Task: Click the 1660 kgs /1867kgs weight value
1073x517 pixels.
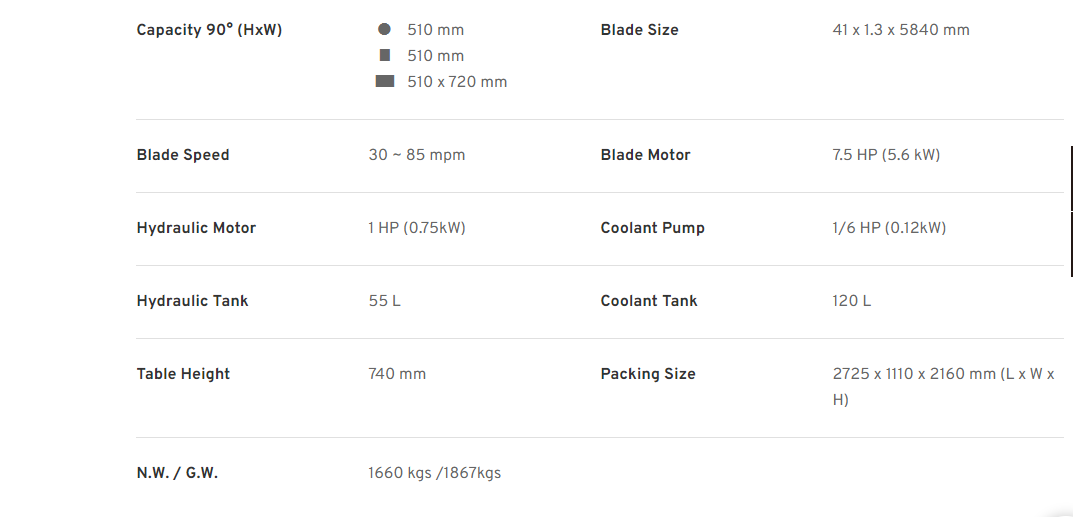Action: coord(435,473)
